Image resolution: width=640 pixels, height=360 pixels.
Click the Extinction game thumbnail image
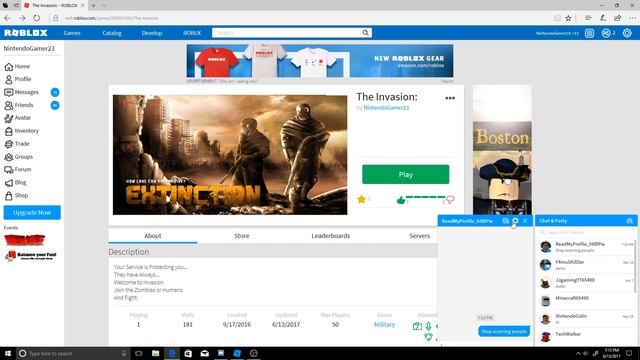pos(230,155)
